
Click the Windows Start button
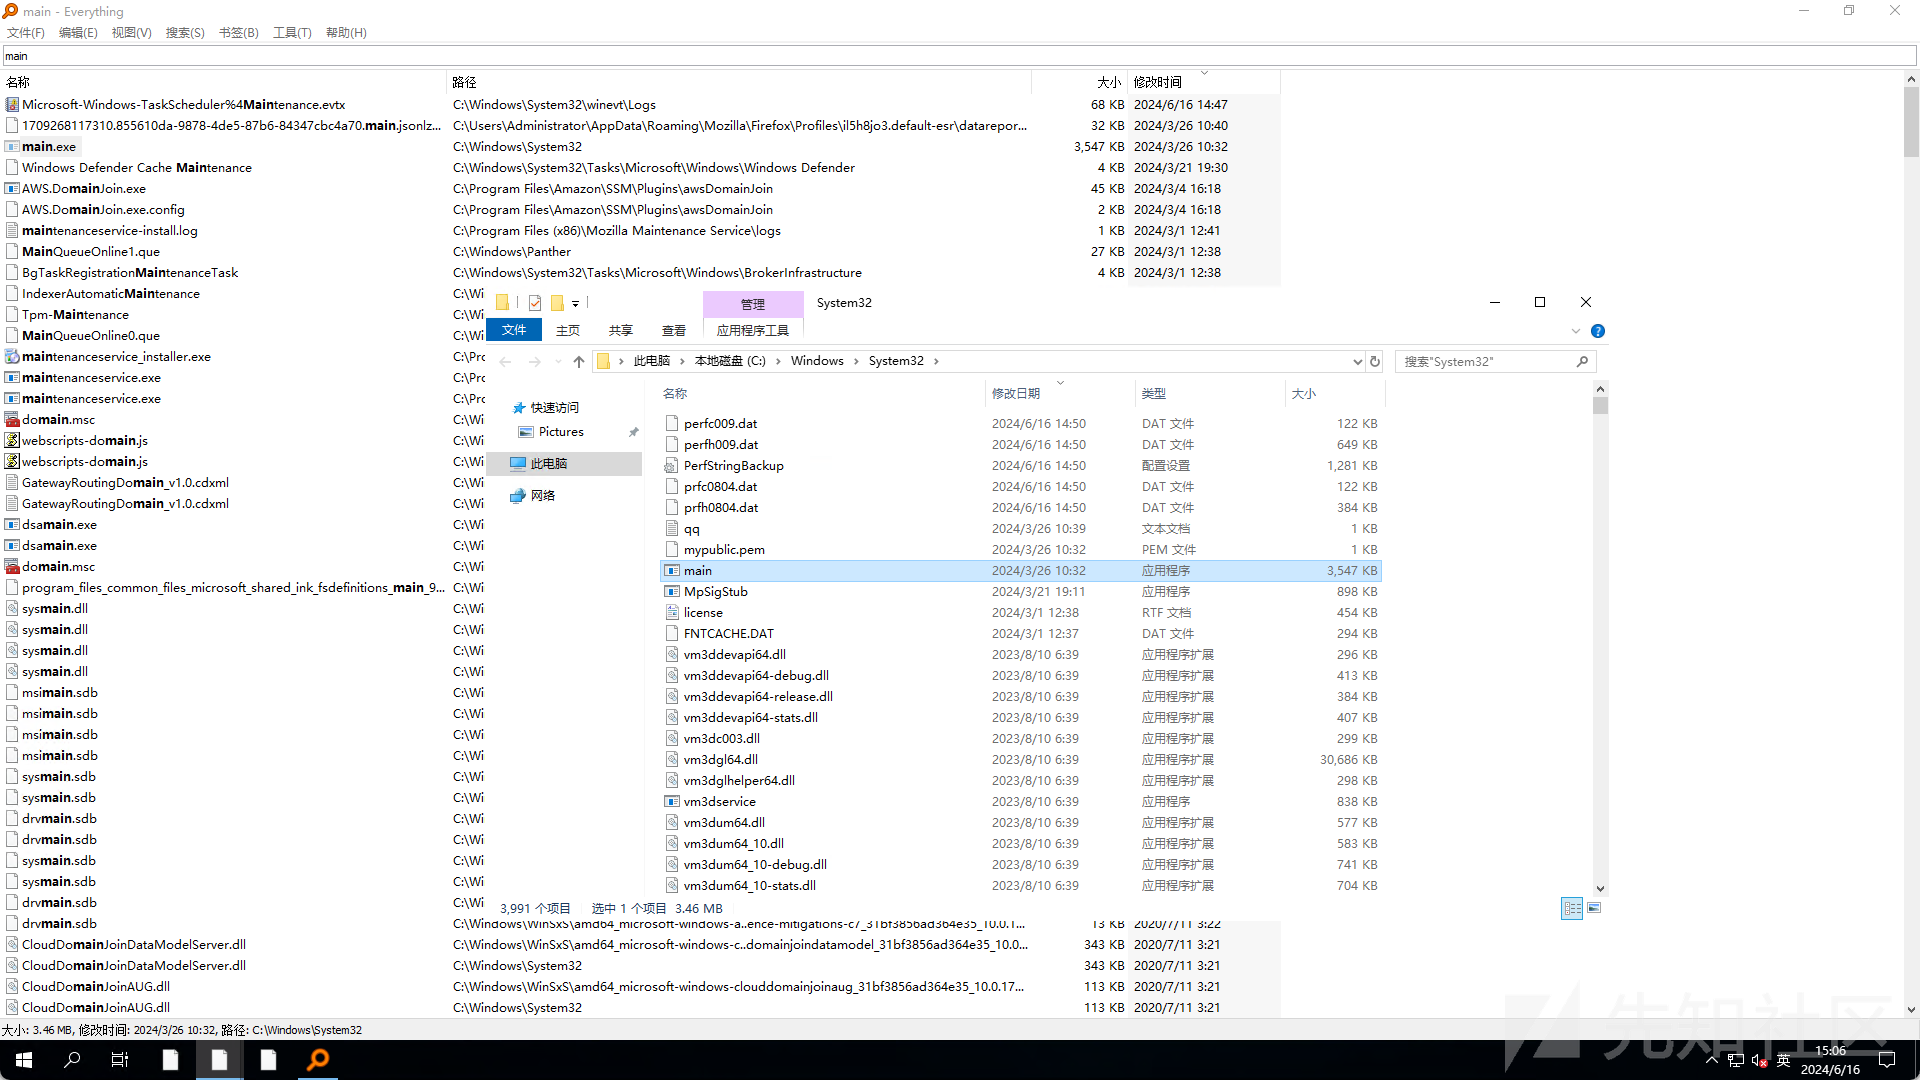(x=24, y=1060)
